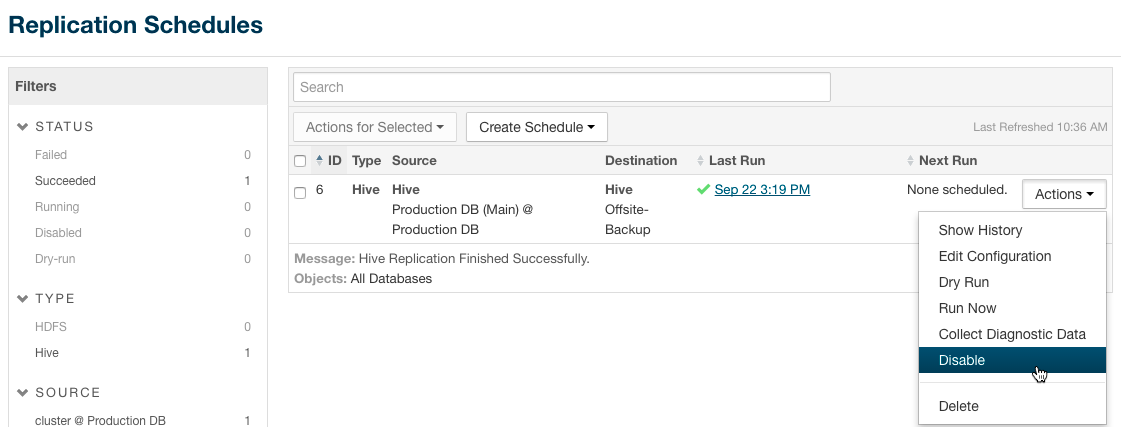Viewport: 1121px width, 427px height.
Task: Click the green success checkmark icon
Action: (x=703, y=189)
